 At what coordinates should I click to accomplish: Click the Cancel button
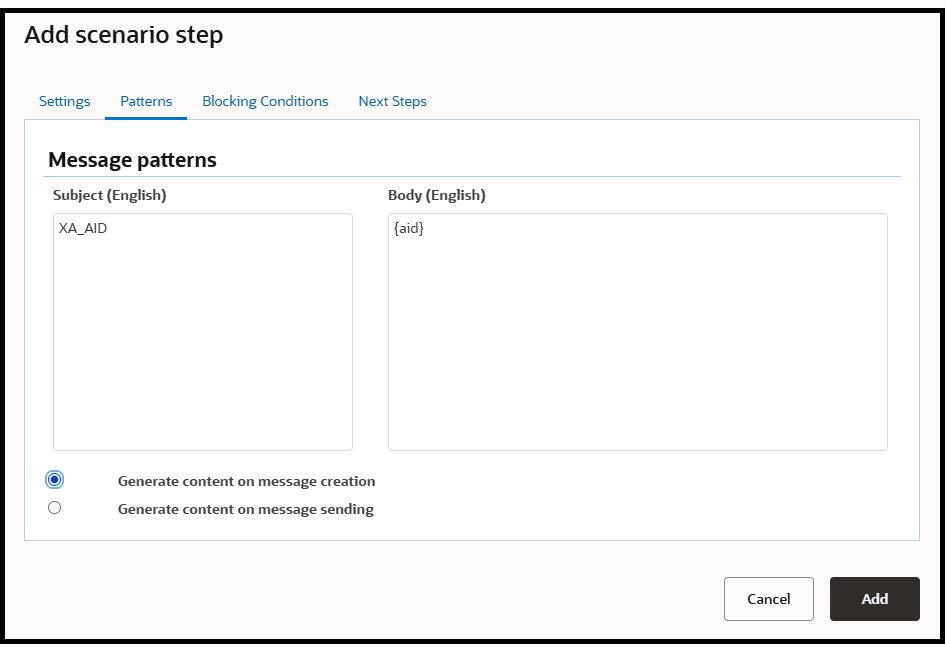768,599
